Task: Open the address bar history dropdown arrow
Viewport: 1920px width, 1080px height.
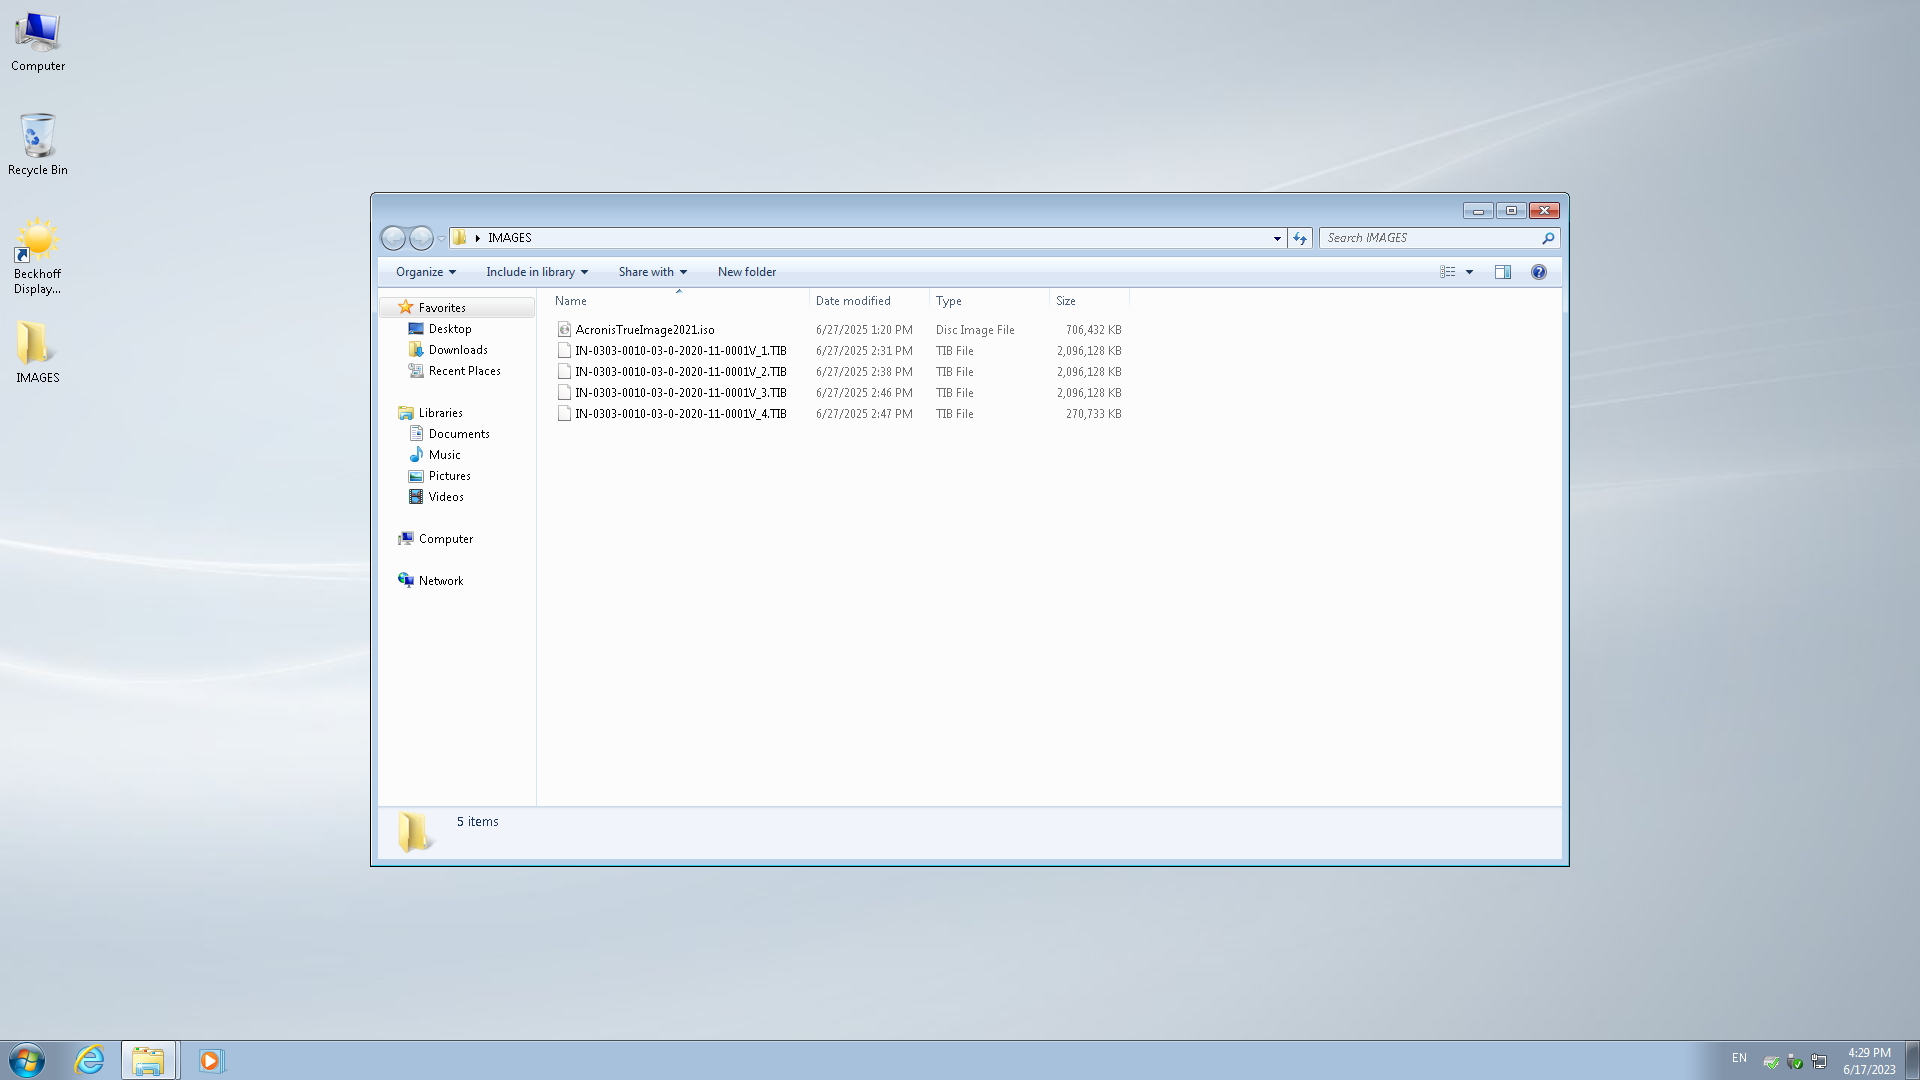Action: 1277,238
